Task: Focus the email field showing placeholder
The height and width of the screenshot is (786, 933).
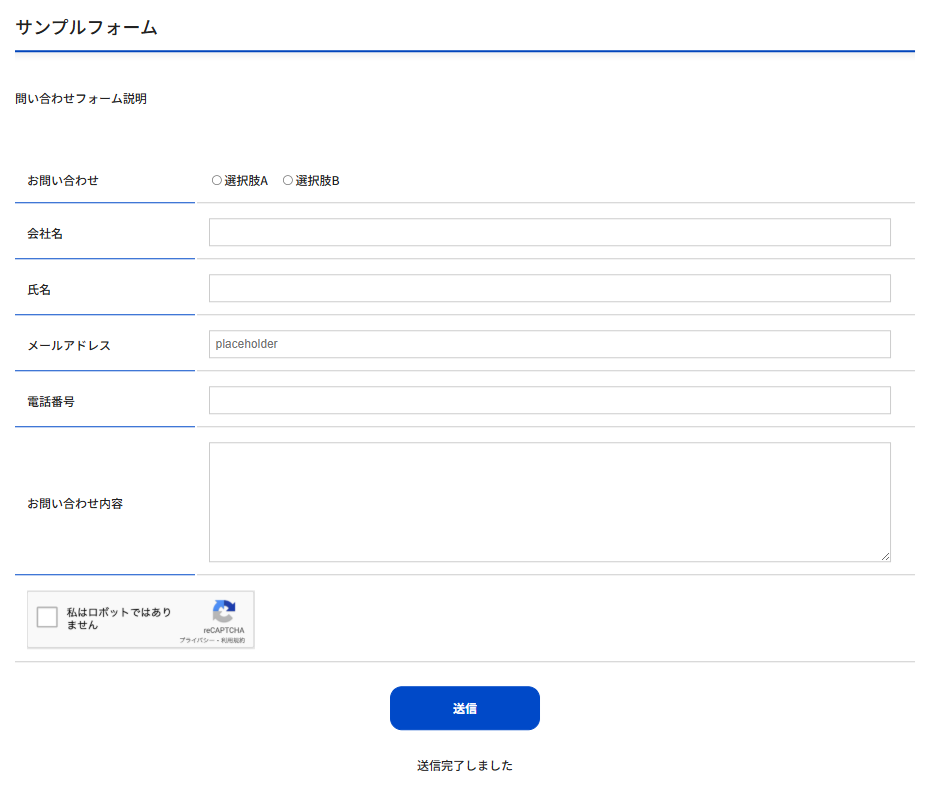Action: pos(549,344)
